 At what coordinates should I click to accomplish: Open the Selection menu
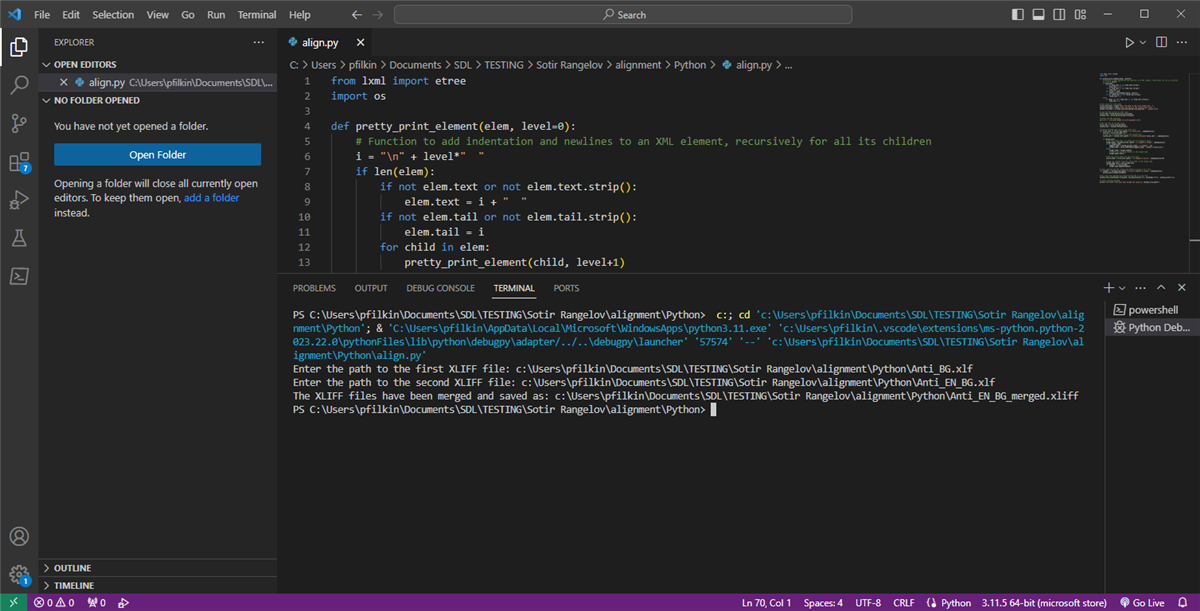(x=113, y=15)
